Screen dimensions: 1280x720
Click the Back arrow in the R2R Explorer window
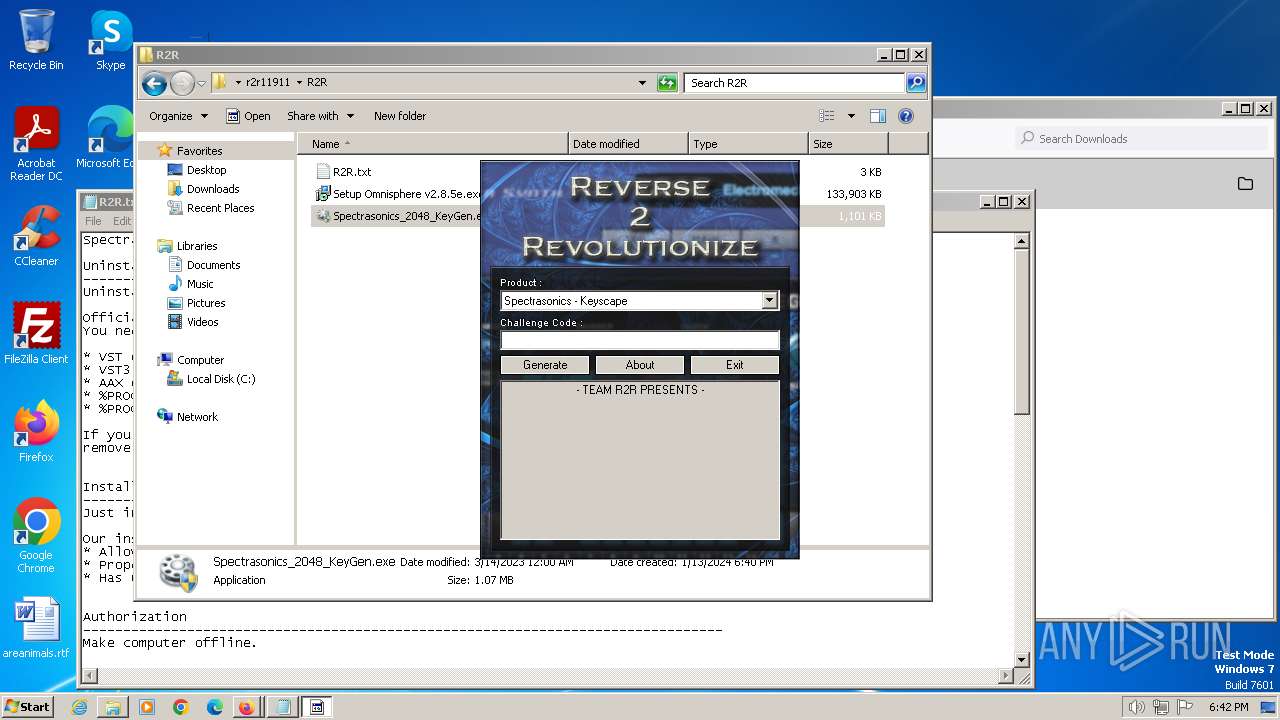click(154, 83)
